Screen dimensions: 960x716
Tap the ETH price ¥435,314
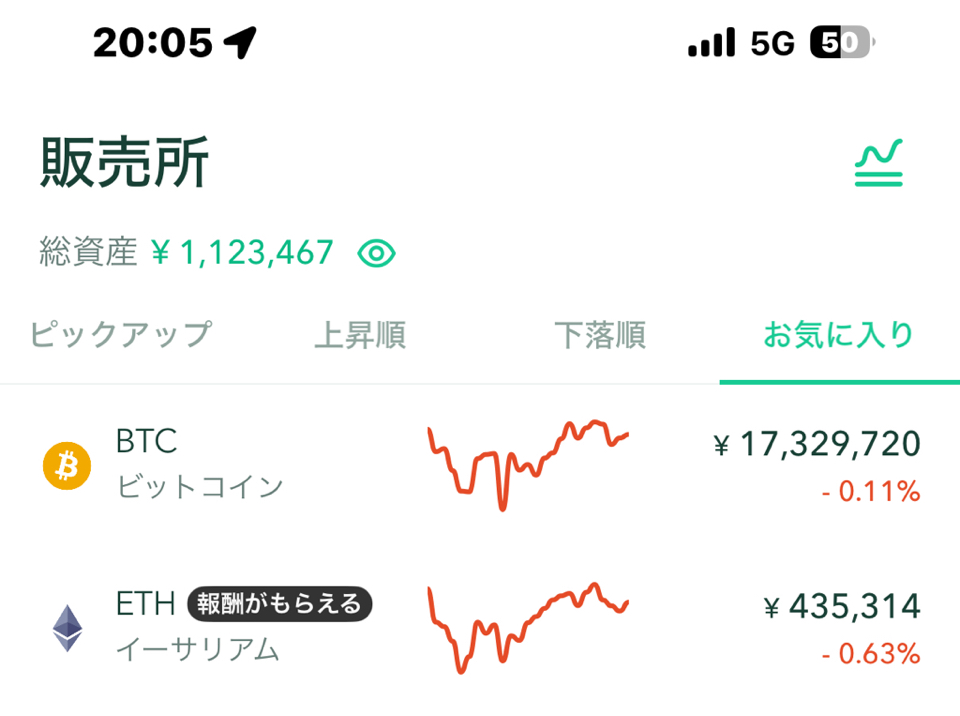842,607
